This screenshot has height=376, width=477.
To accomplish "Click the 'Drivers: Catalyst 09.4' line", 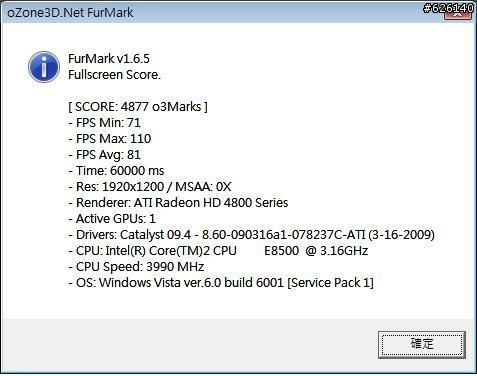I will (251, 235).
